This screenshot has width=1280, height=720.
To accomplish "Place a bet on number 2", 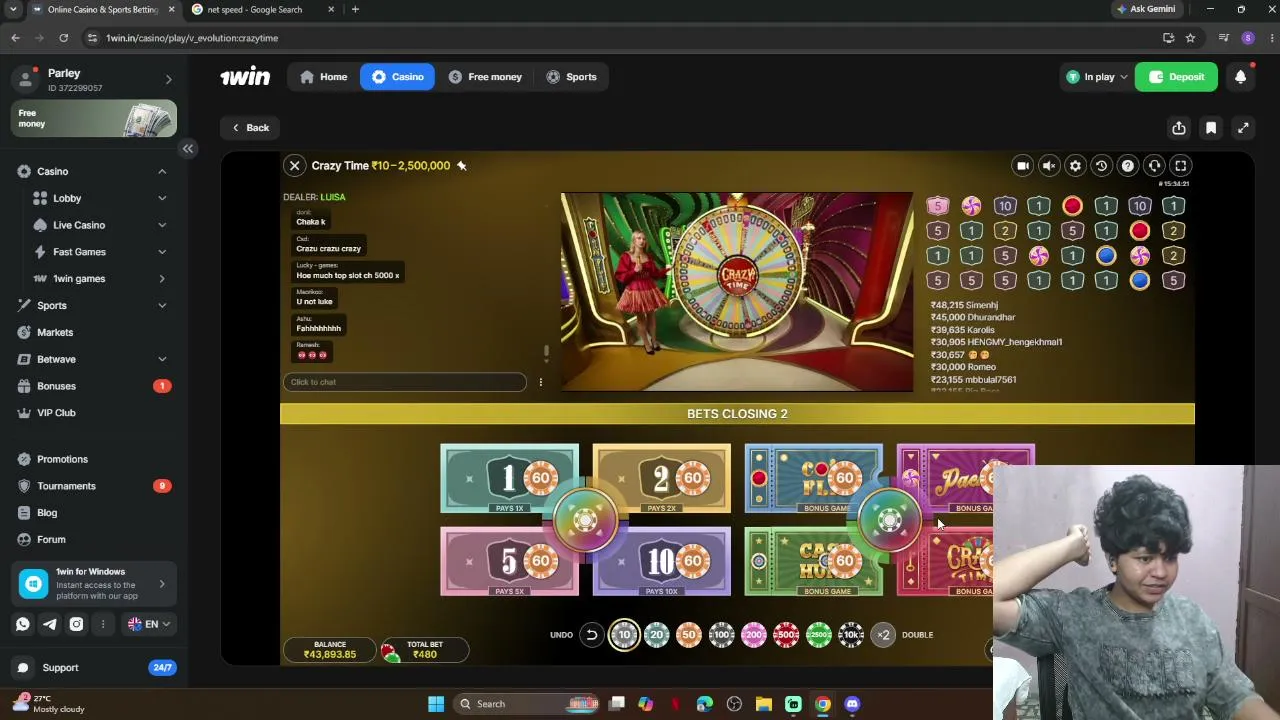I will point(661,479).
